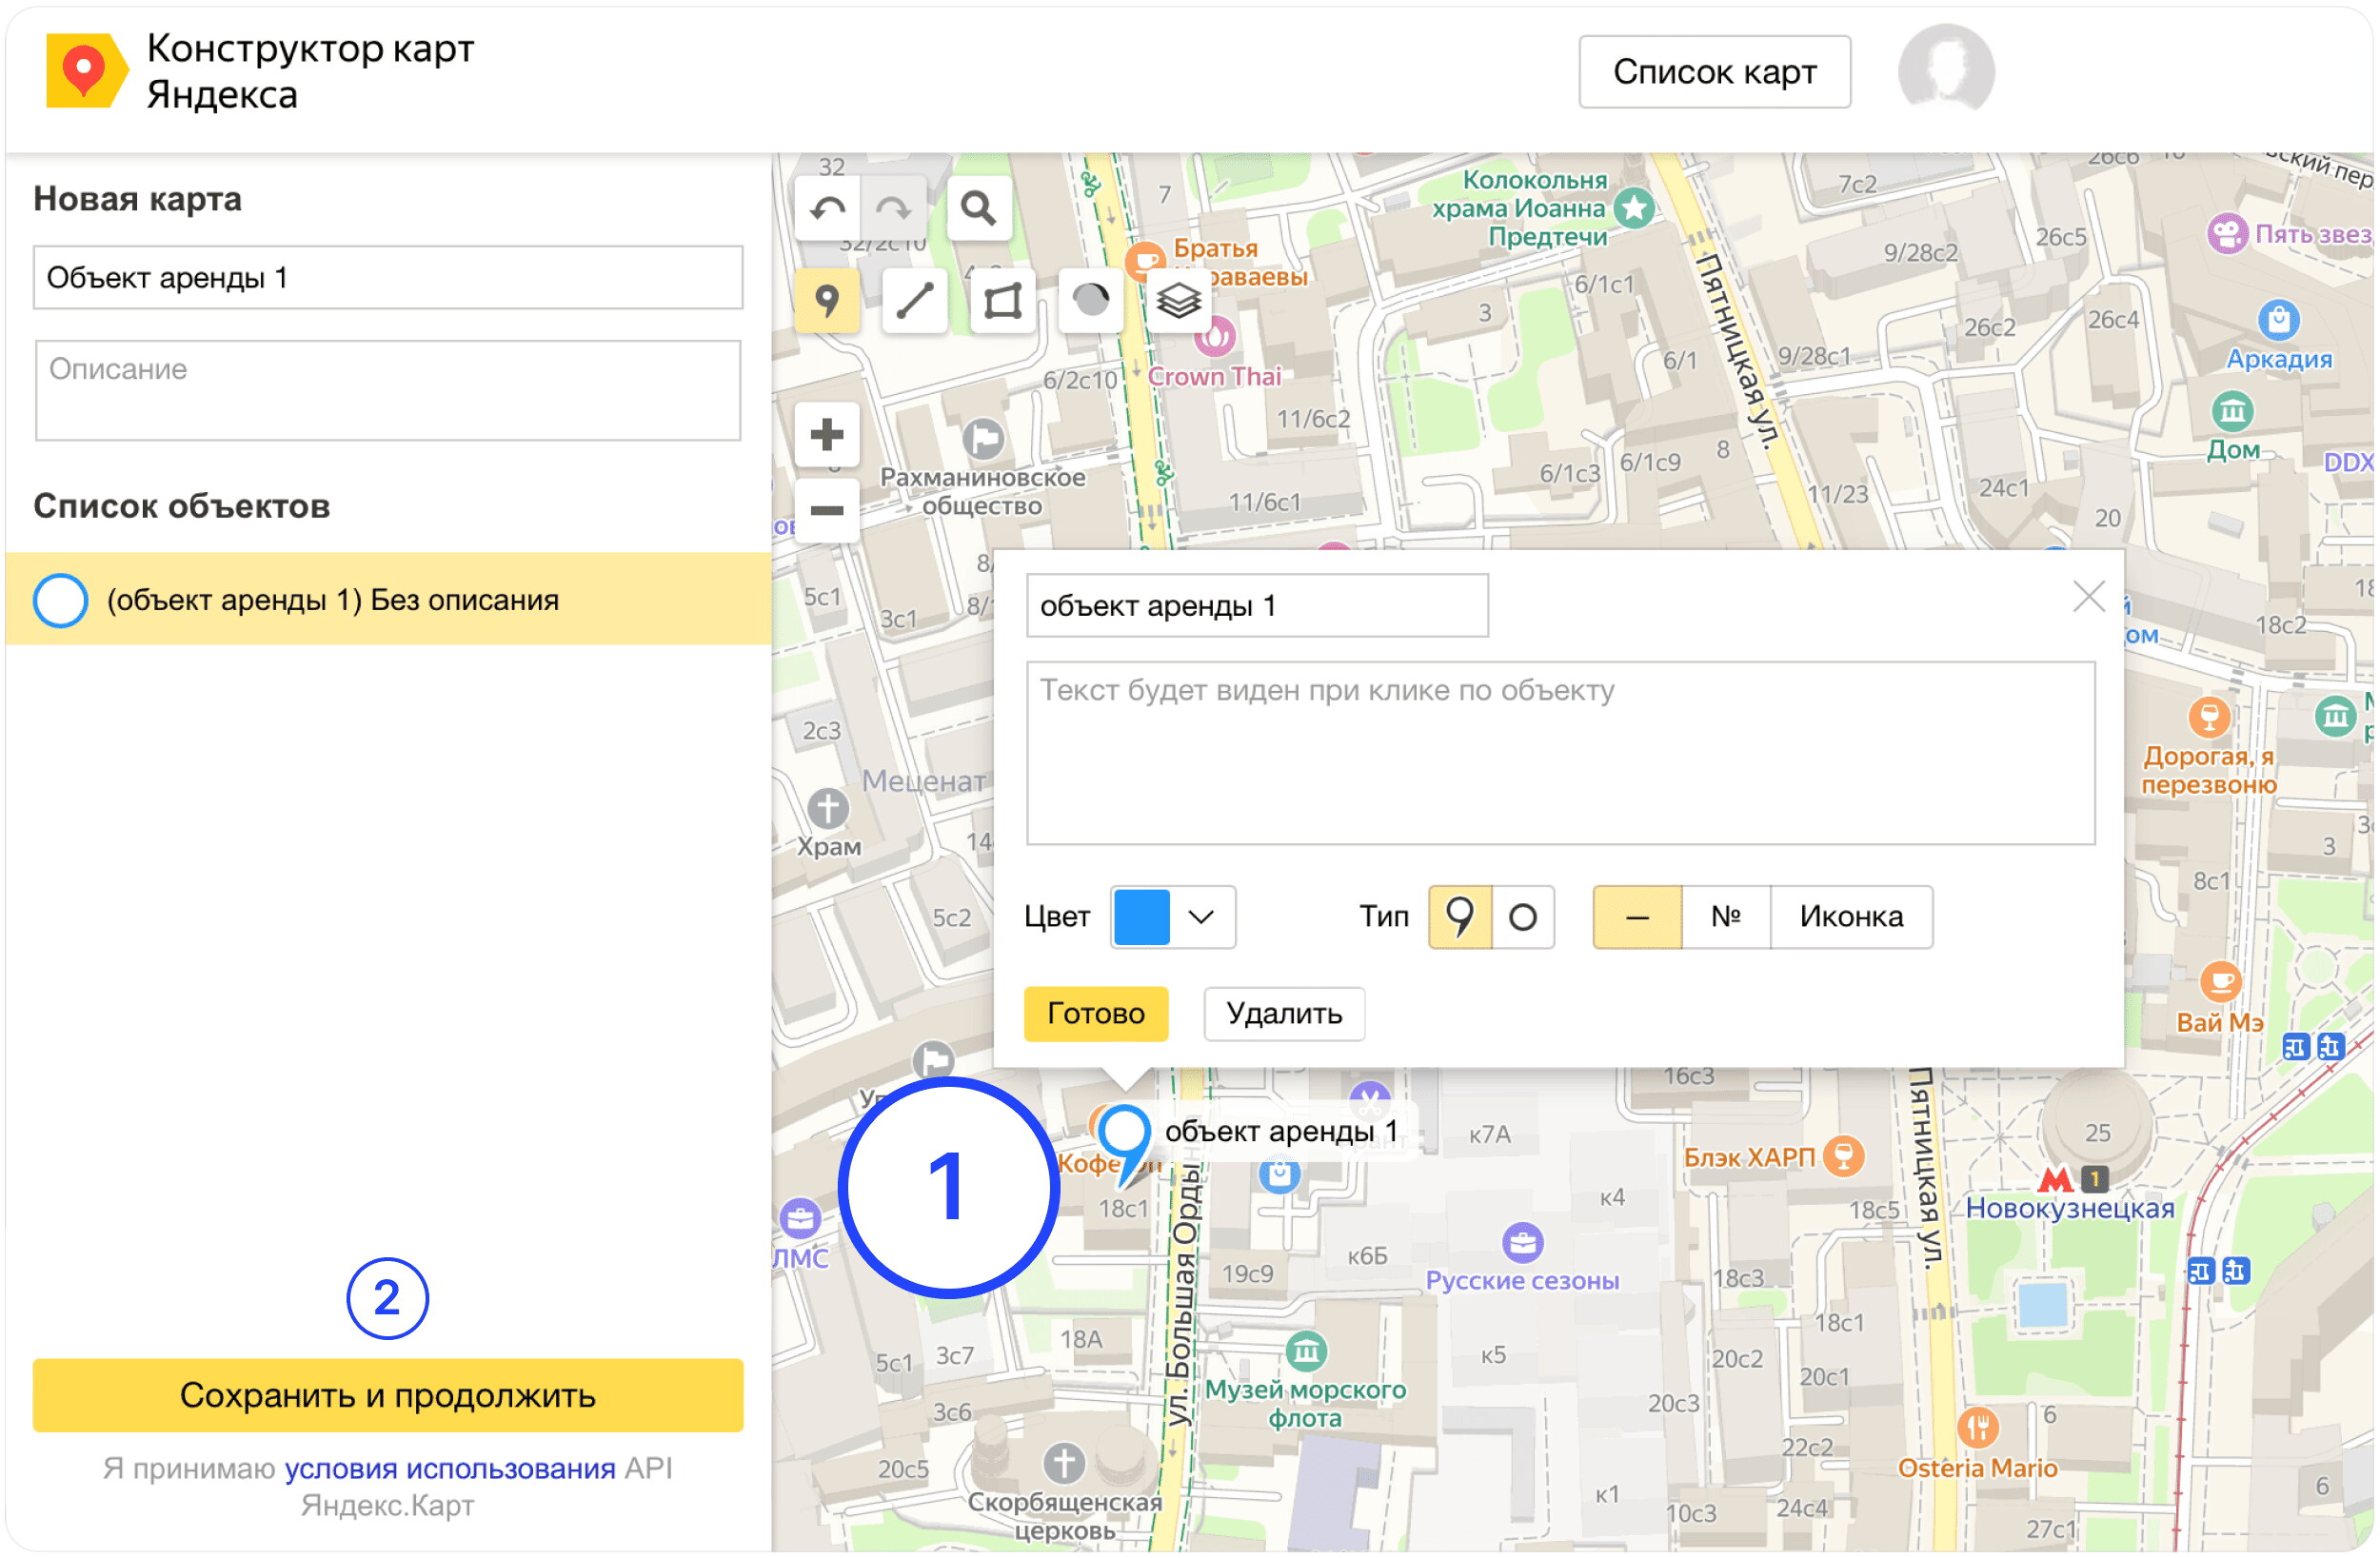This screenshot has width=2380, height=1558.
Task: Select the circle marker type
Action: click(x=1523, y=917)
